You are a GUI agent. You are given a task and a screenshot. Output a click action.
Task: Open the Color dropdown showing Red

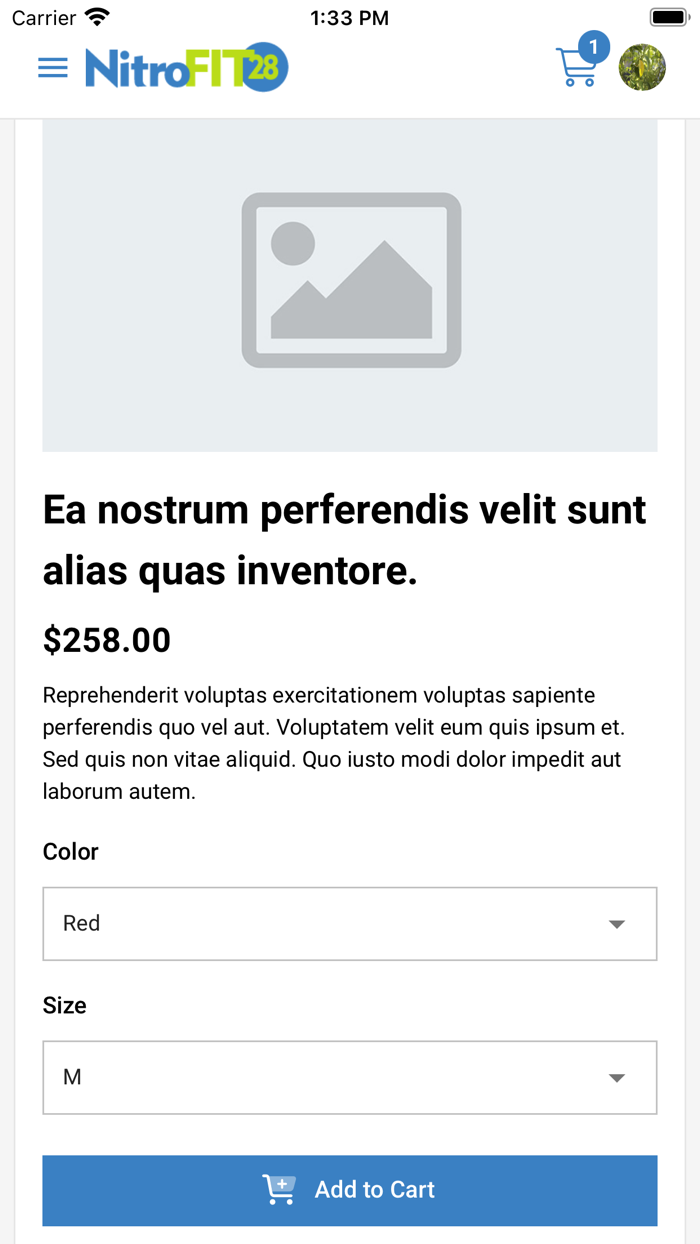350,923
